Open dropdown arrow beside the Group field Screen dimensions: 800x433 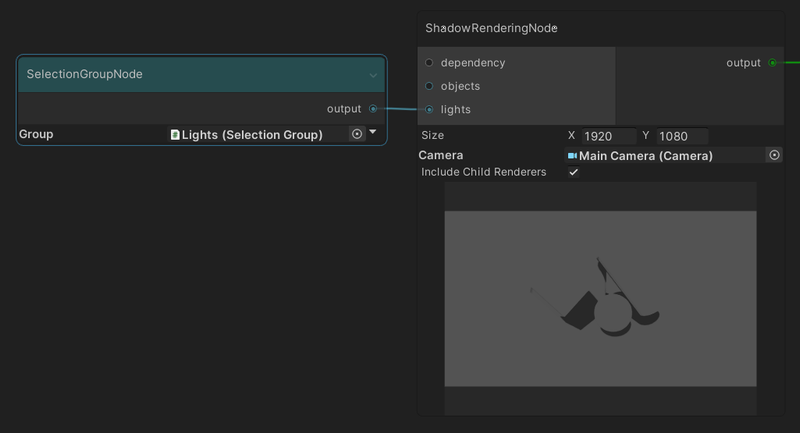coord(373,132)
